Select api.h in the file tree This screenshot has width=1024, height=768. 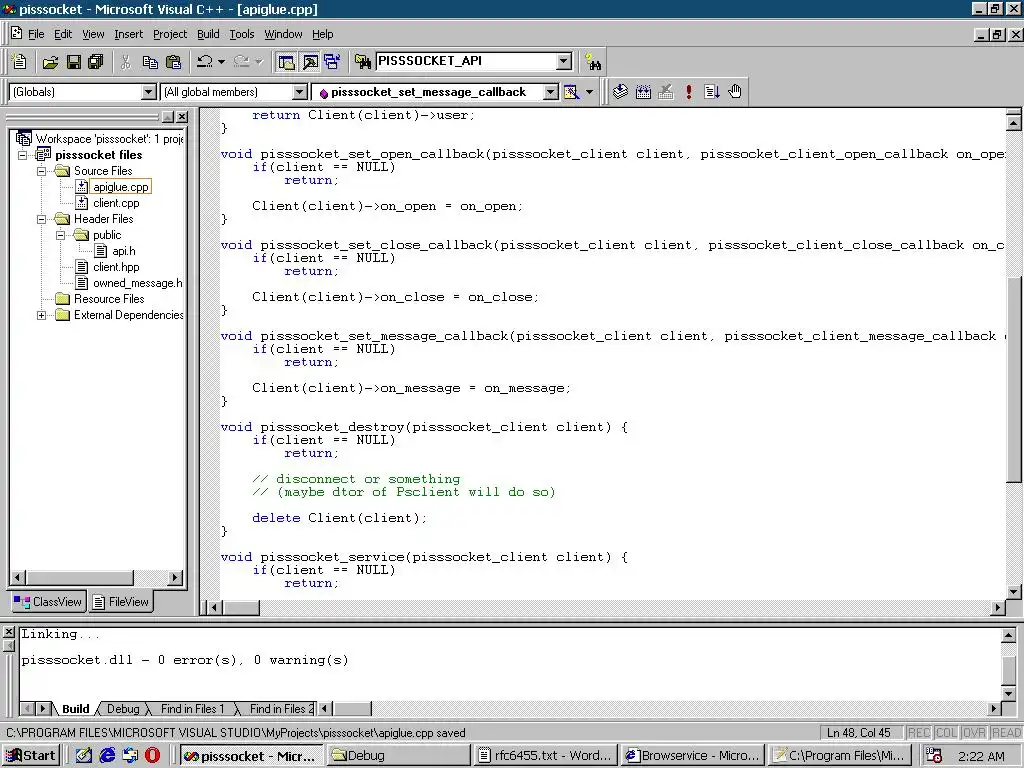(x=123, y=251)
